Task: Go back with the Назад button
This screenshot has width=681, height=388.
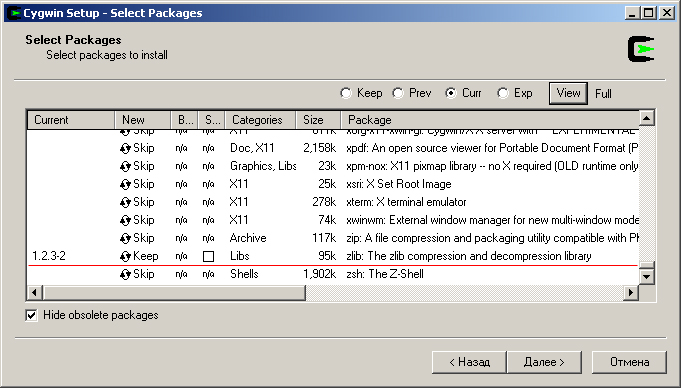Action: 469,362
